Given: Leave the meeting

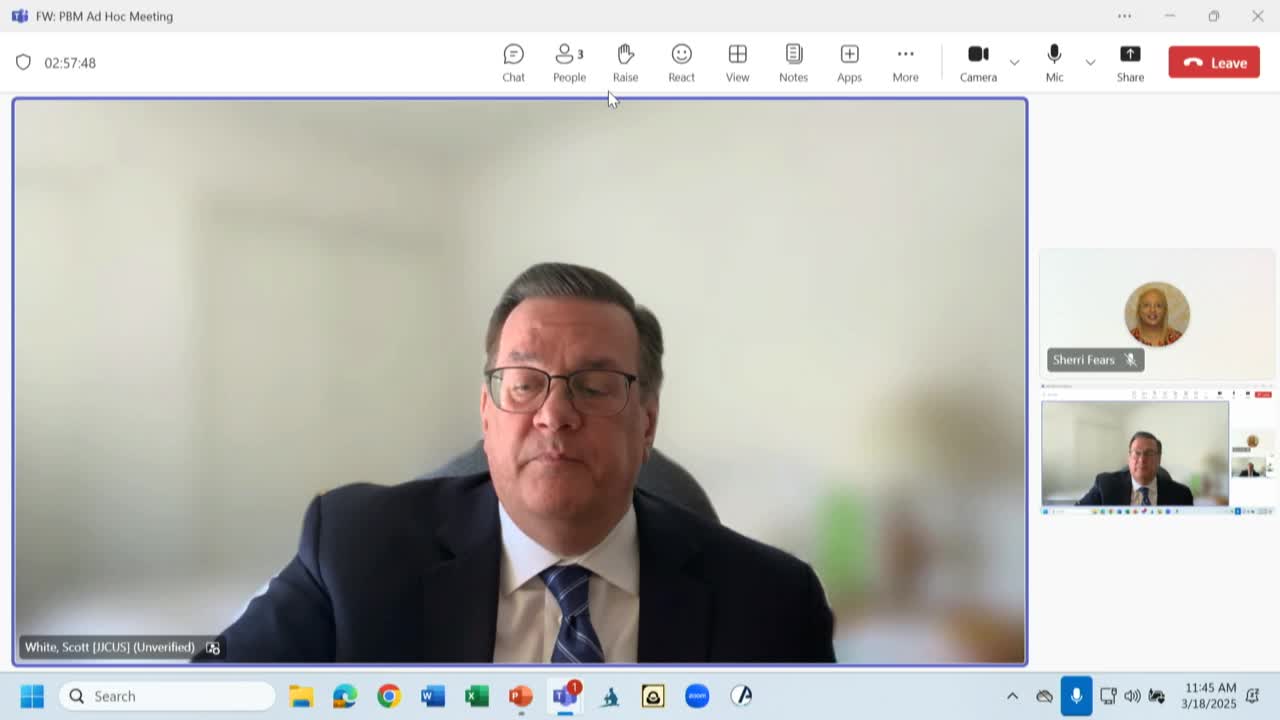Looking at the screenshot, I should [x=1214, y=63].
